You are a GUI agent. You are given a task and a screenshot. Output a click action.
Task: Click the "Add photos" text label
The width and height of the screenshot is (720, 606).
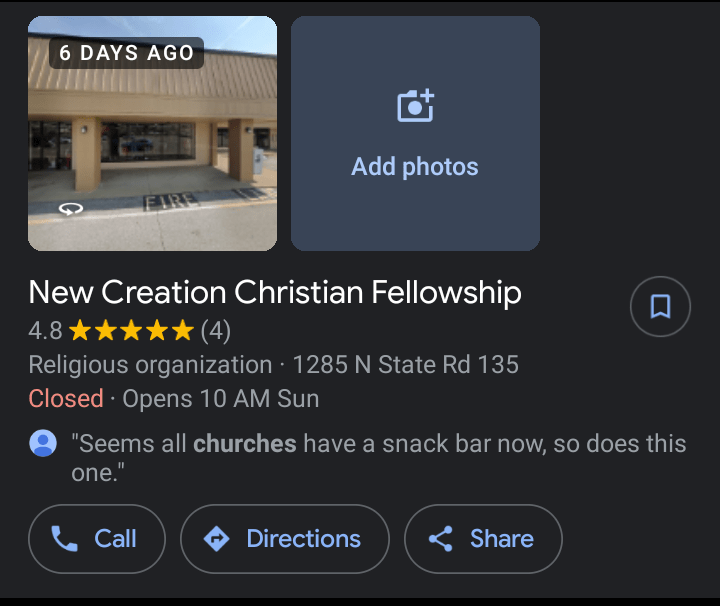pyautogui.click(x=415, y=167)
